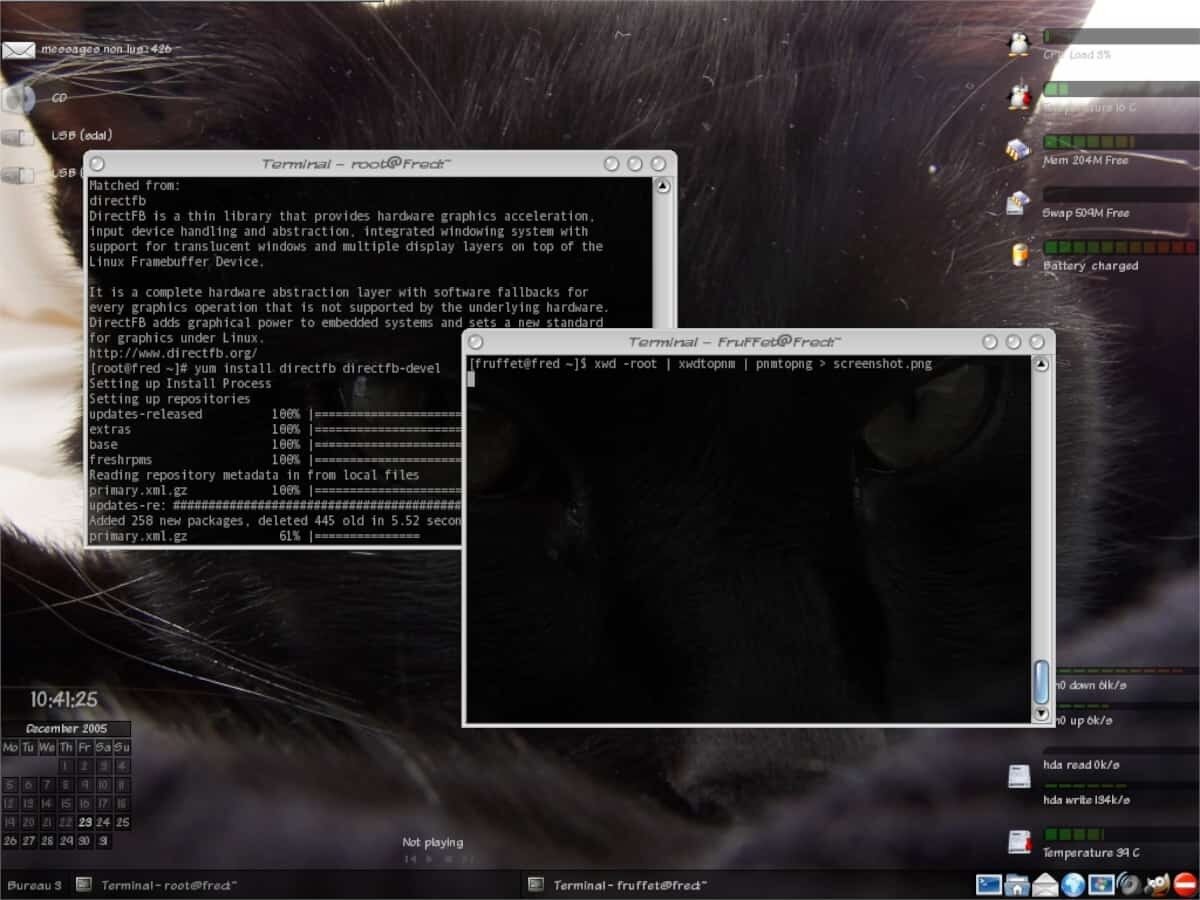
Task: Click the Not playing media display
Action: (x=433, y=841)
